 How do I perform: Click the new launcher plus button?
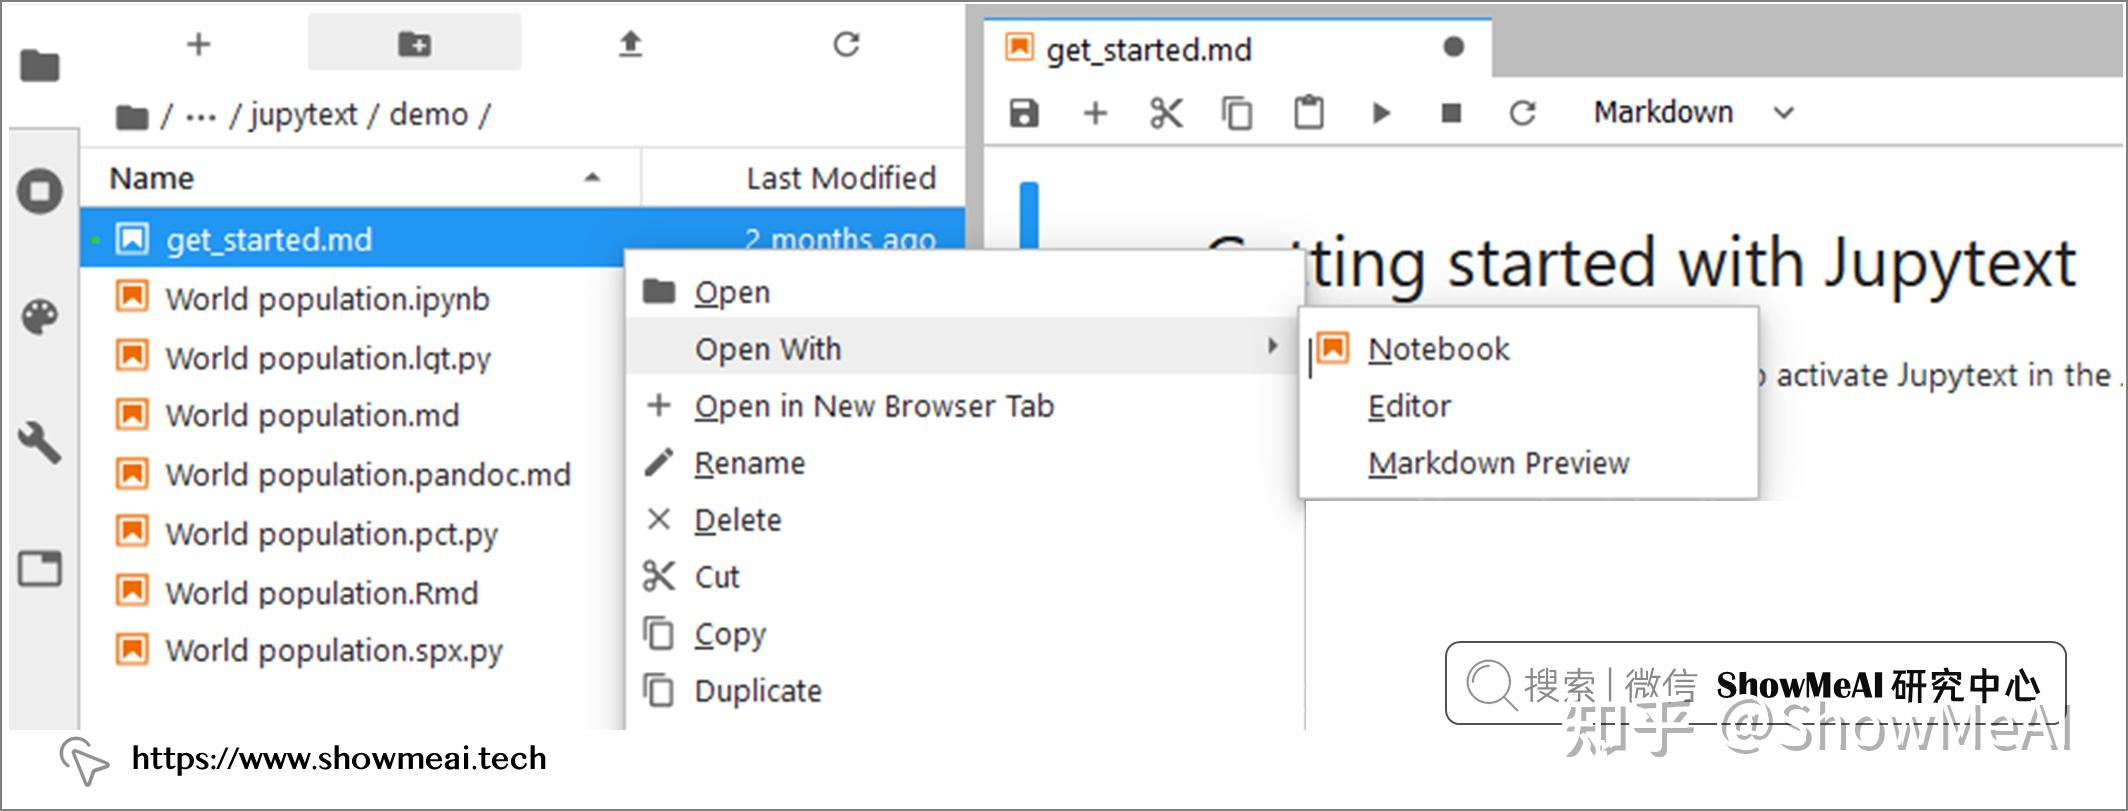(198, 44)
